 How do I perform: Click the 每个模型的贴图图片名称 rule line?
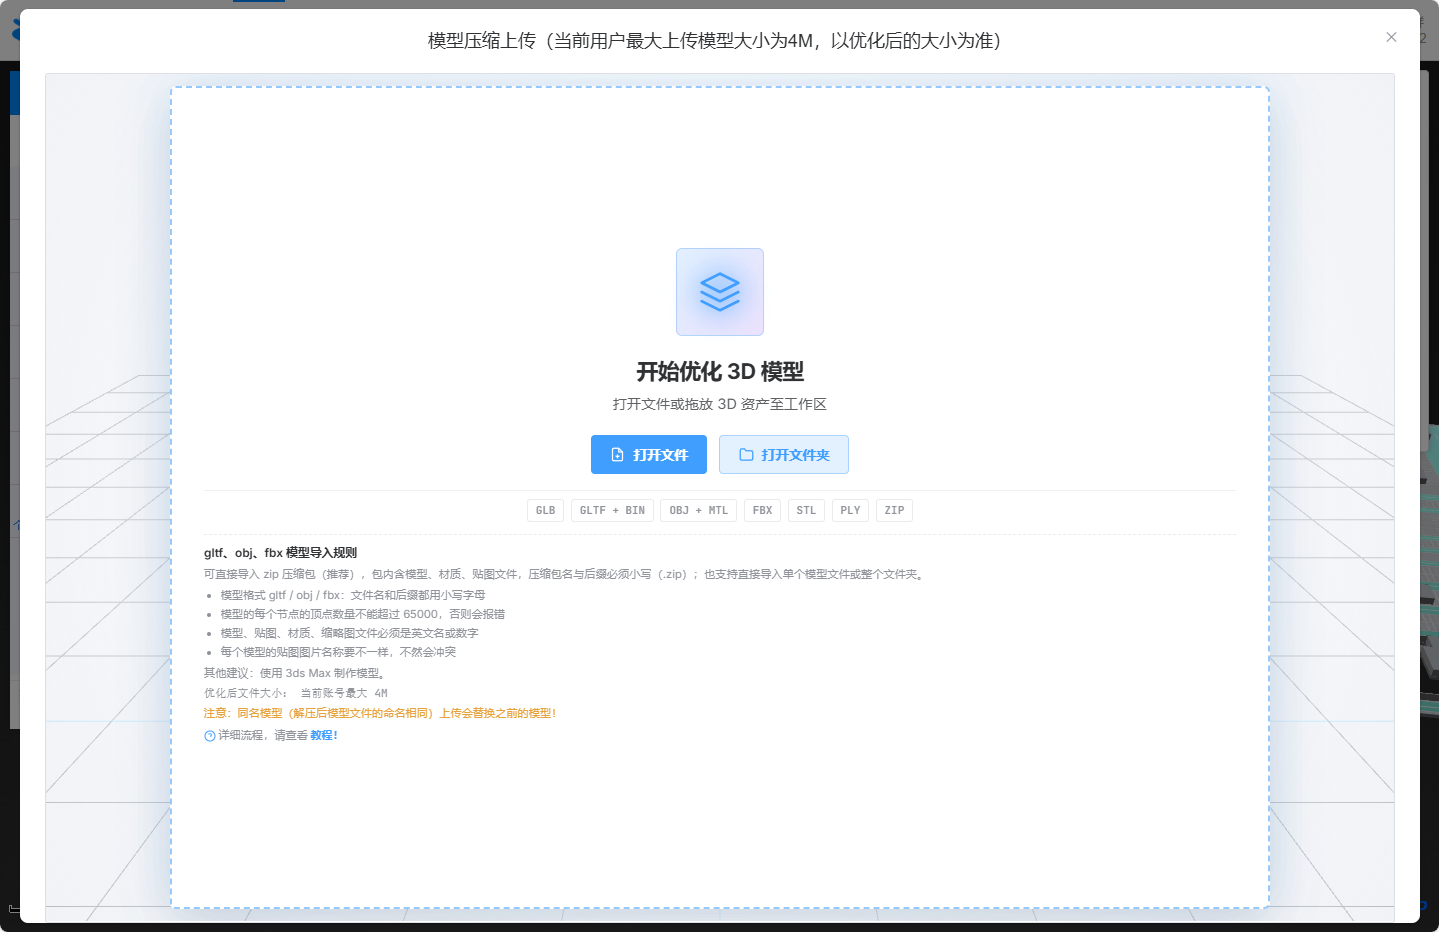coord(338,652)
